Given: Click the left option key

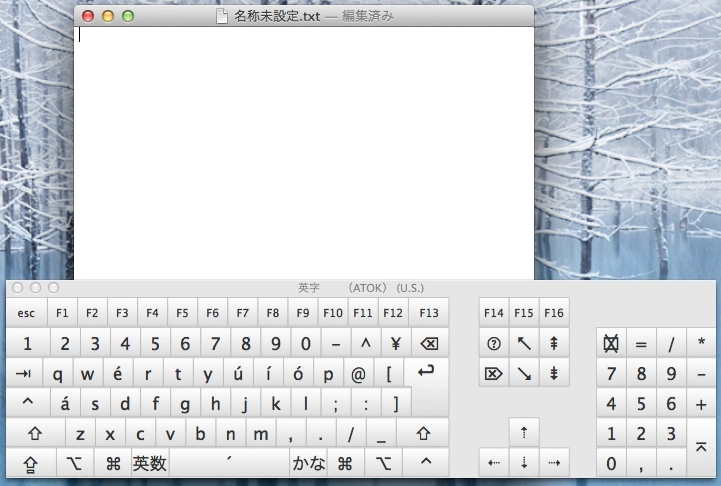Looking at the screenshot, I should point(75,463).
